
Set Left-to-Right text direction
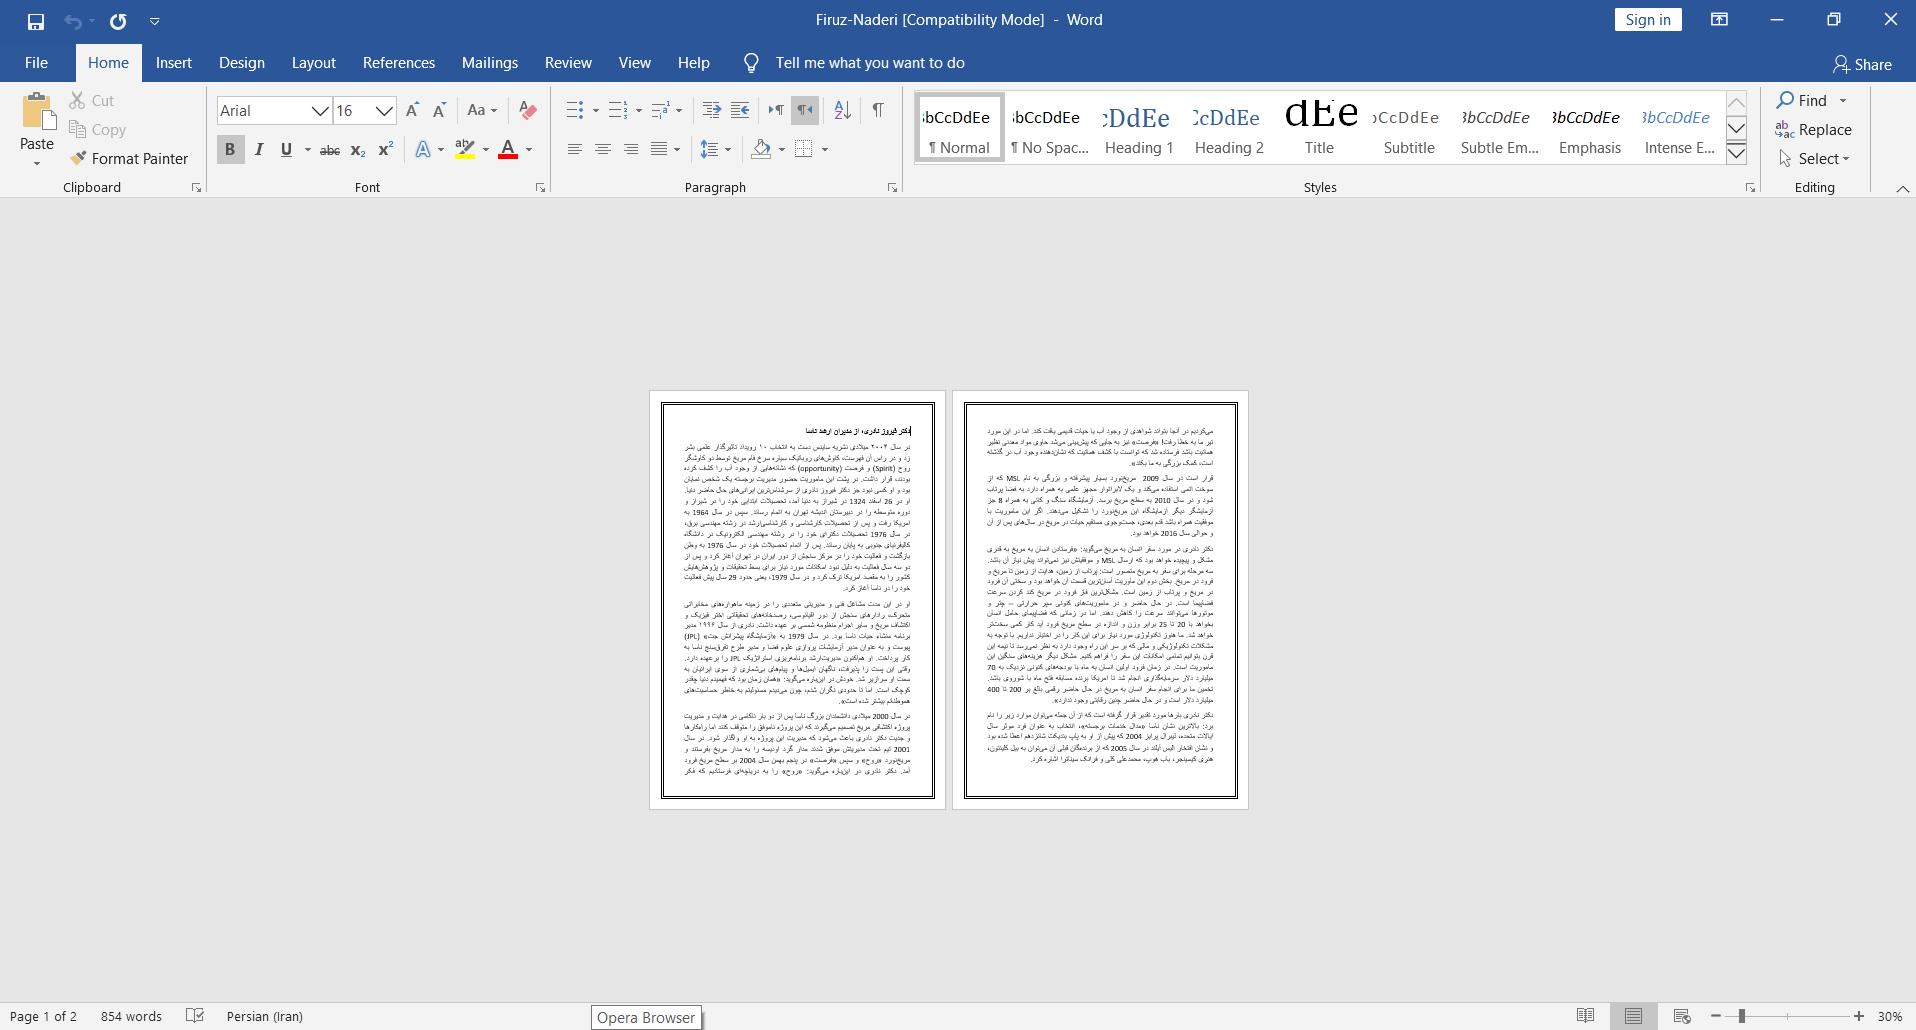(776, 110)
